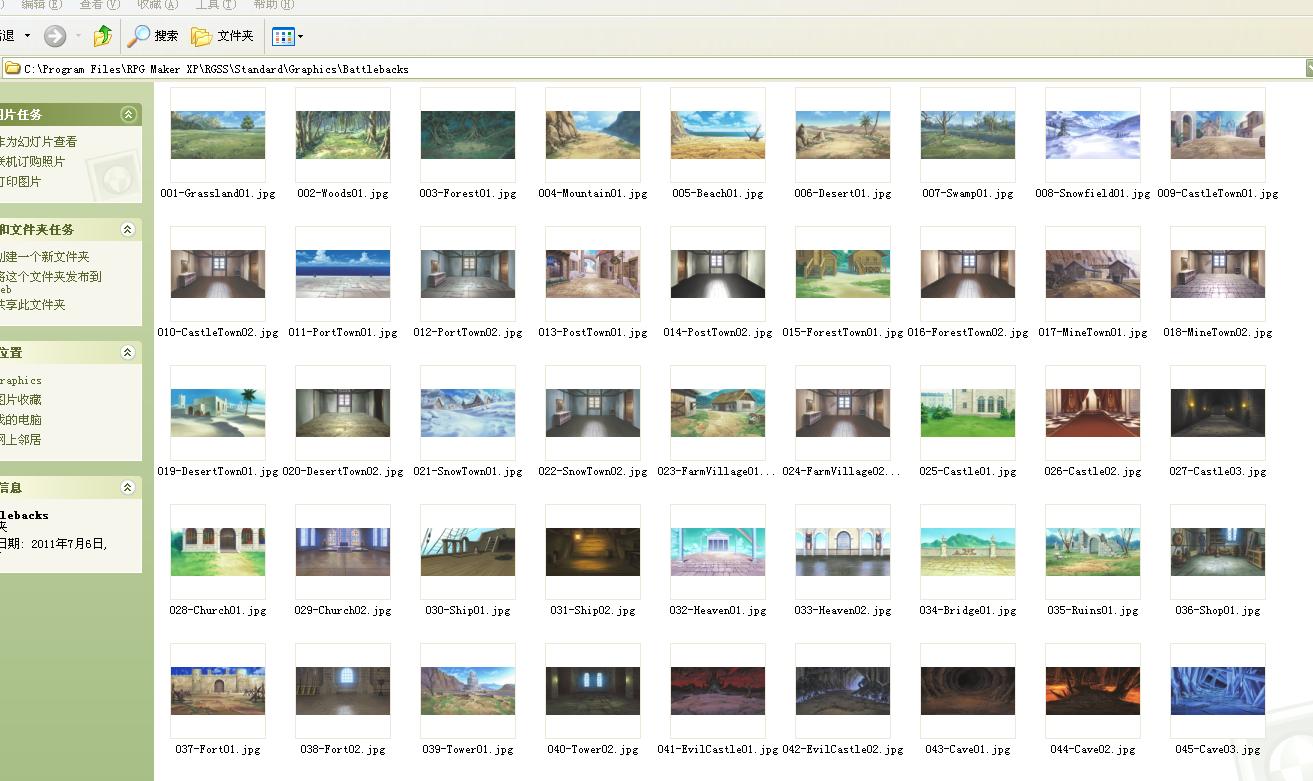Select the 026-Castle02.jpg thumbnail
The width and height of the screenshot is (1313, 781).
(1093, 413)
